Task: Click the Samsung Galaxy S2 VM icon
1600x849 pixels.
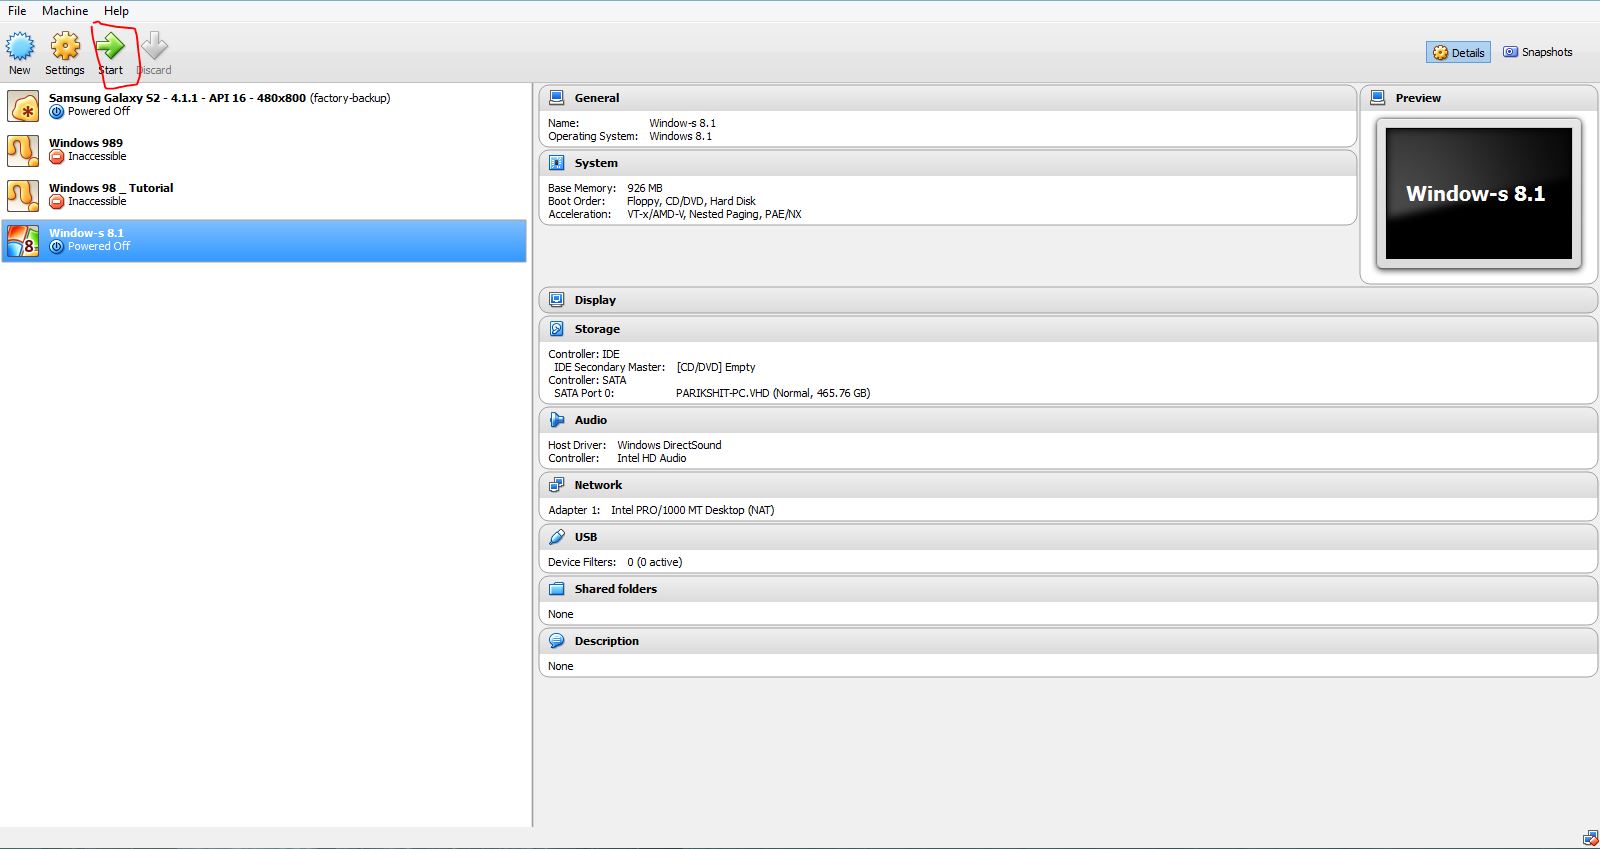Action: (23, 106)
